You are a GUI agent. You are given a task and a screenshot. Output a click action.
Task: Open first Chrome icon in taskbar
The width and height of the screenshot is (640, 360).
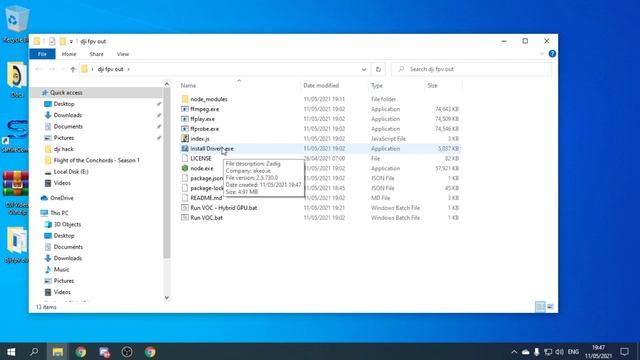point(81,352)
